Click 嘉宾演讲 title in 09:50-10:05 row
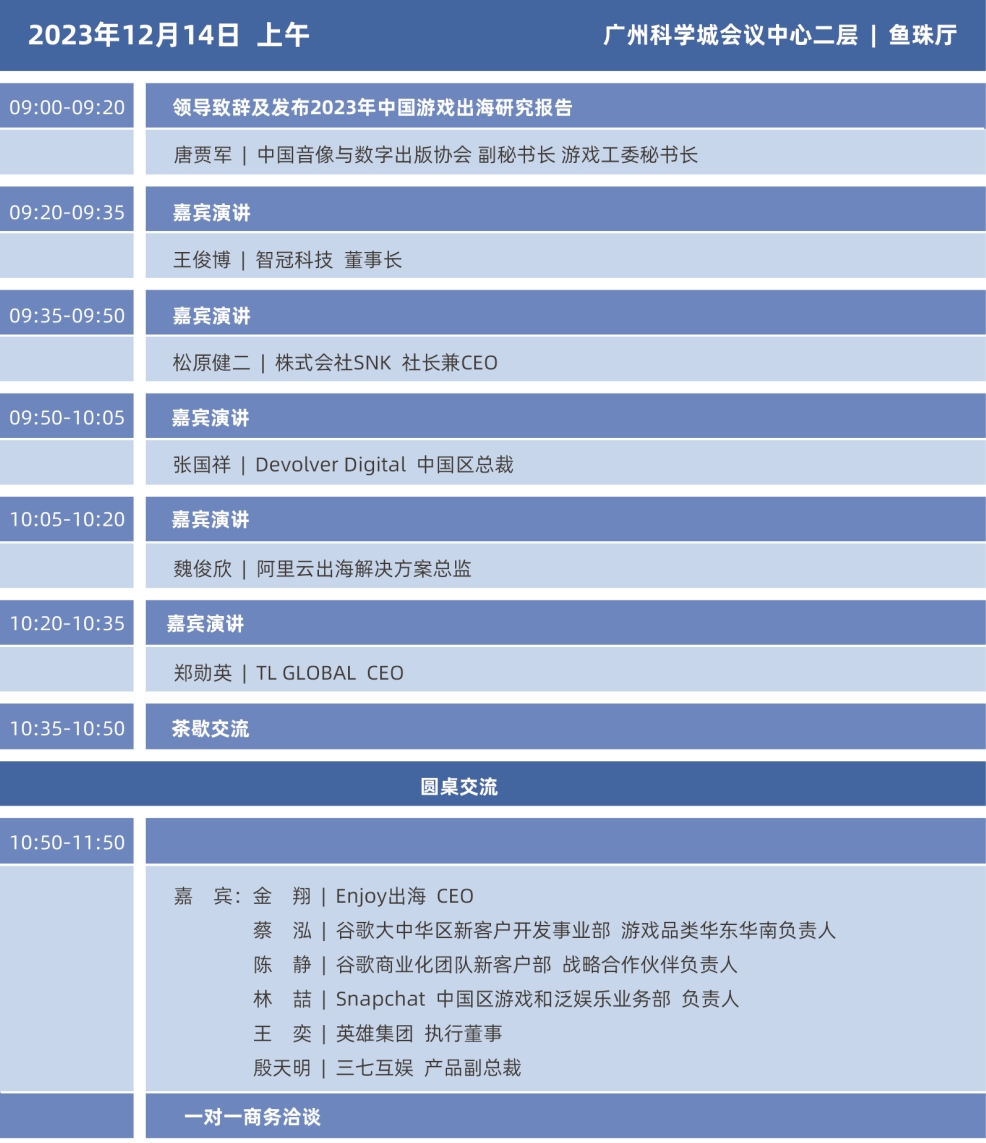The width and height of the screenshot is (986, 1143). [x=211, y=418]
